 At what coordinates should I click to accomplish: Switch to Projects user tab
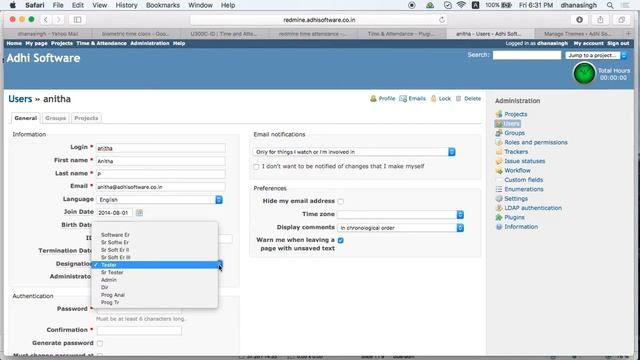86,118
